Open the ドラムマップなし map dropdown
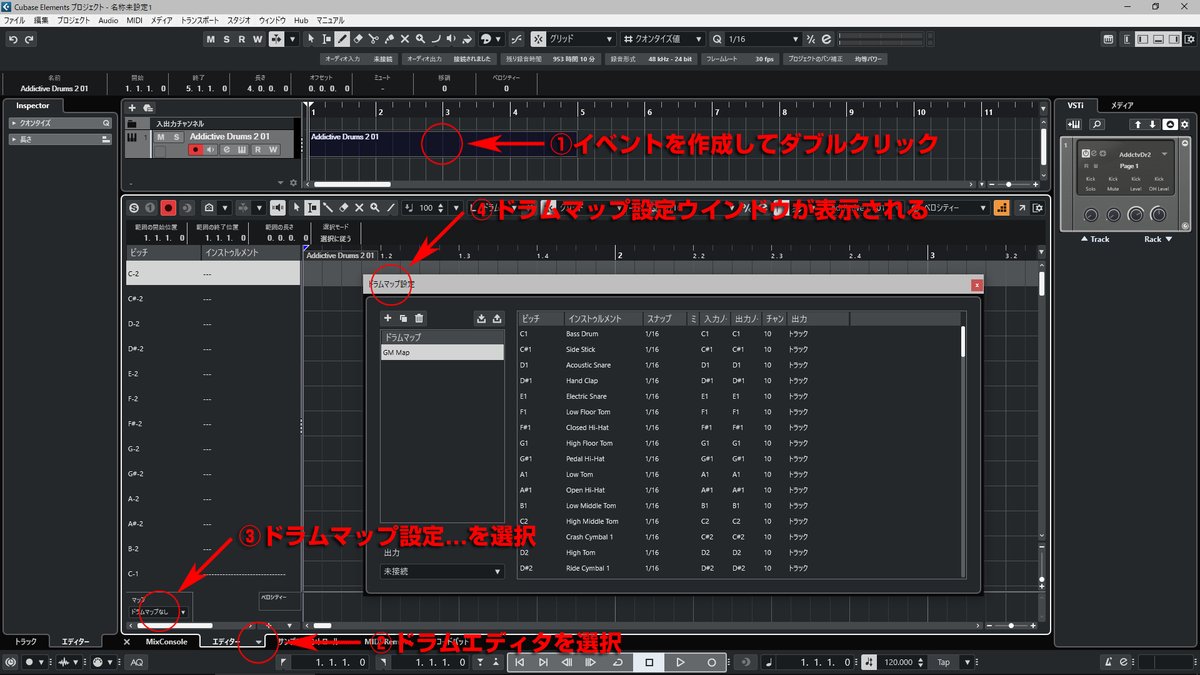 click(x=158, y=611)
